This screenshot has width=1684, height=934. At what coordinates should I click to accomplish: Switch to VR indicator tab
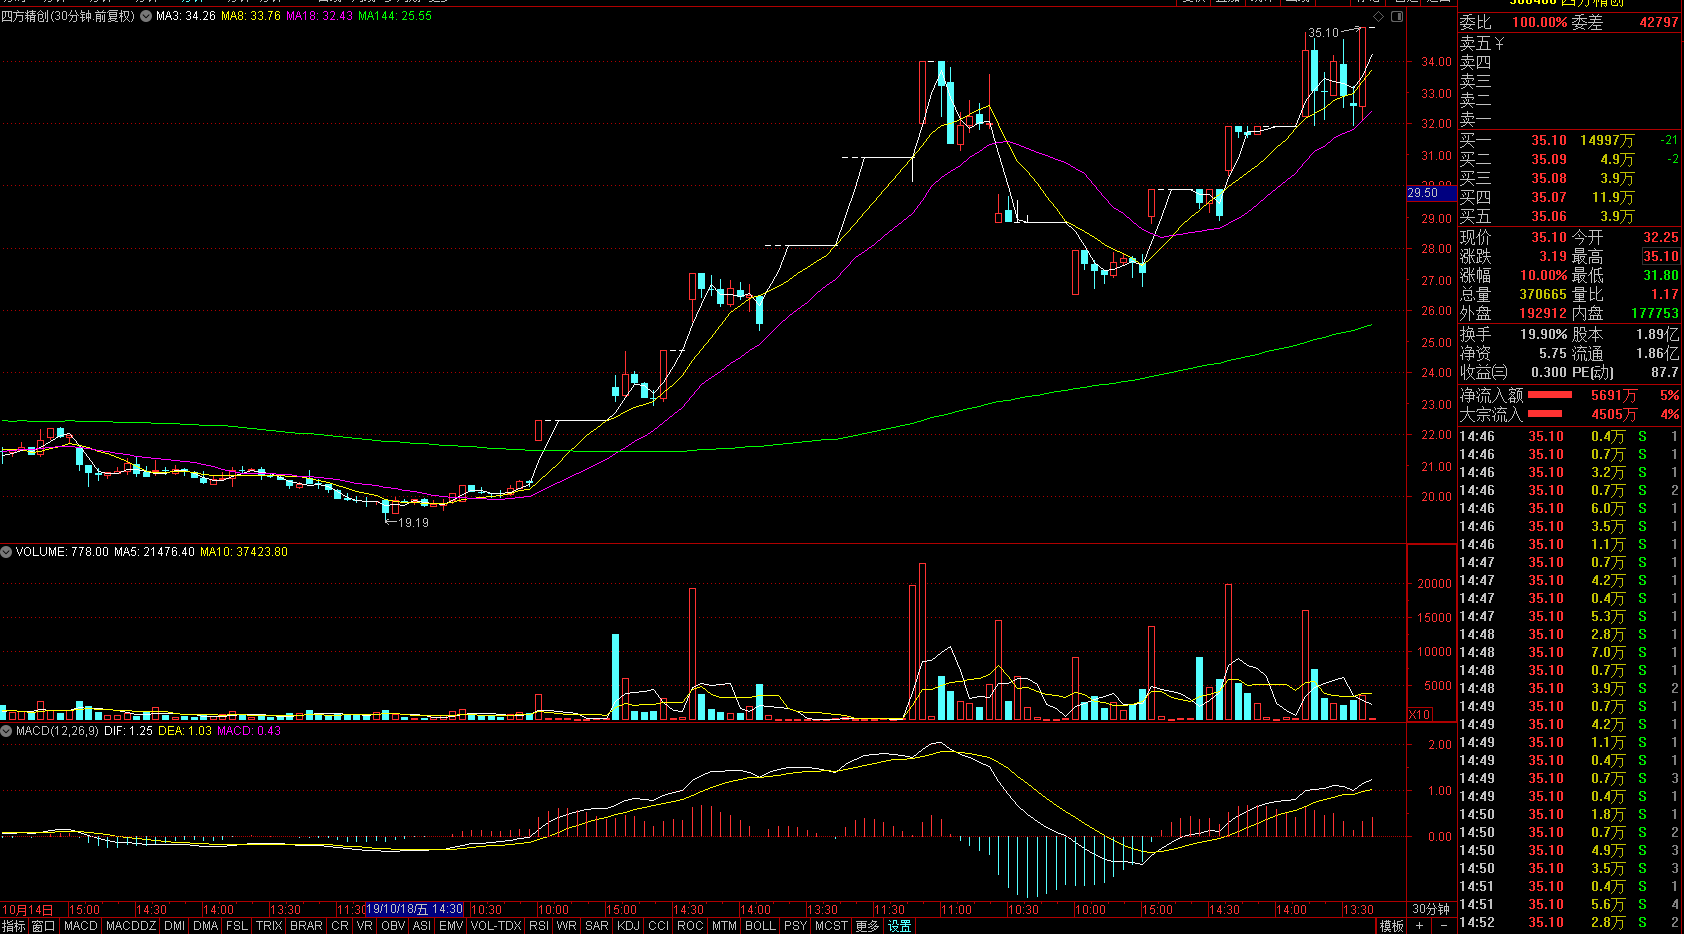[364, 926]
